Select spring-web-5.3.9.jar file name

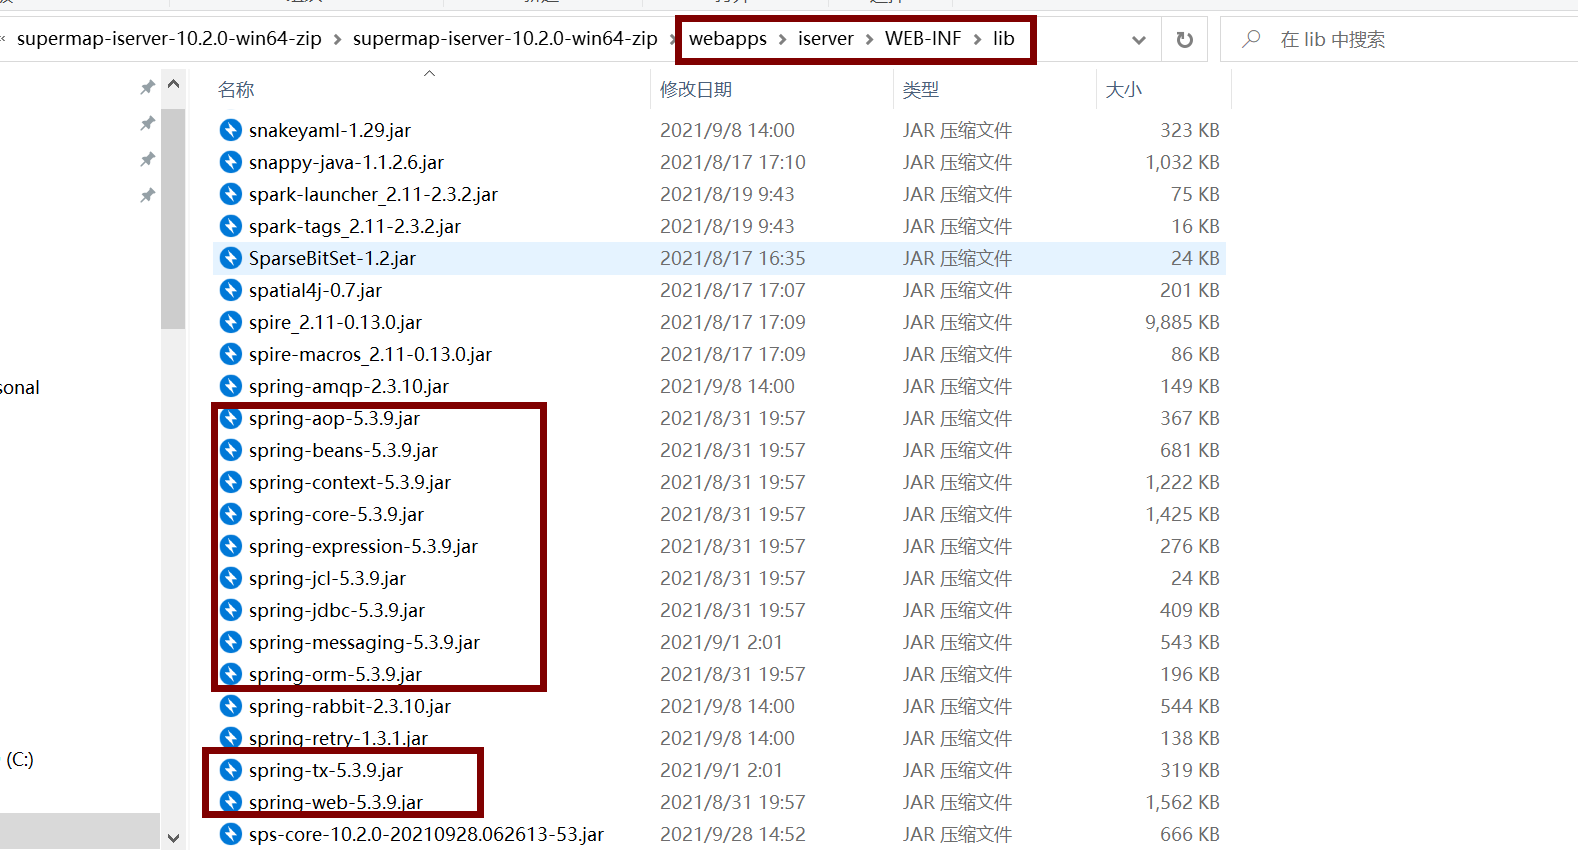[x=336, y=802]
